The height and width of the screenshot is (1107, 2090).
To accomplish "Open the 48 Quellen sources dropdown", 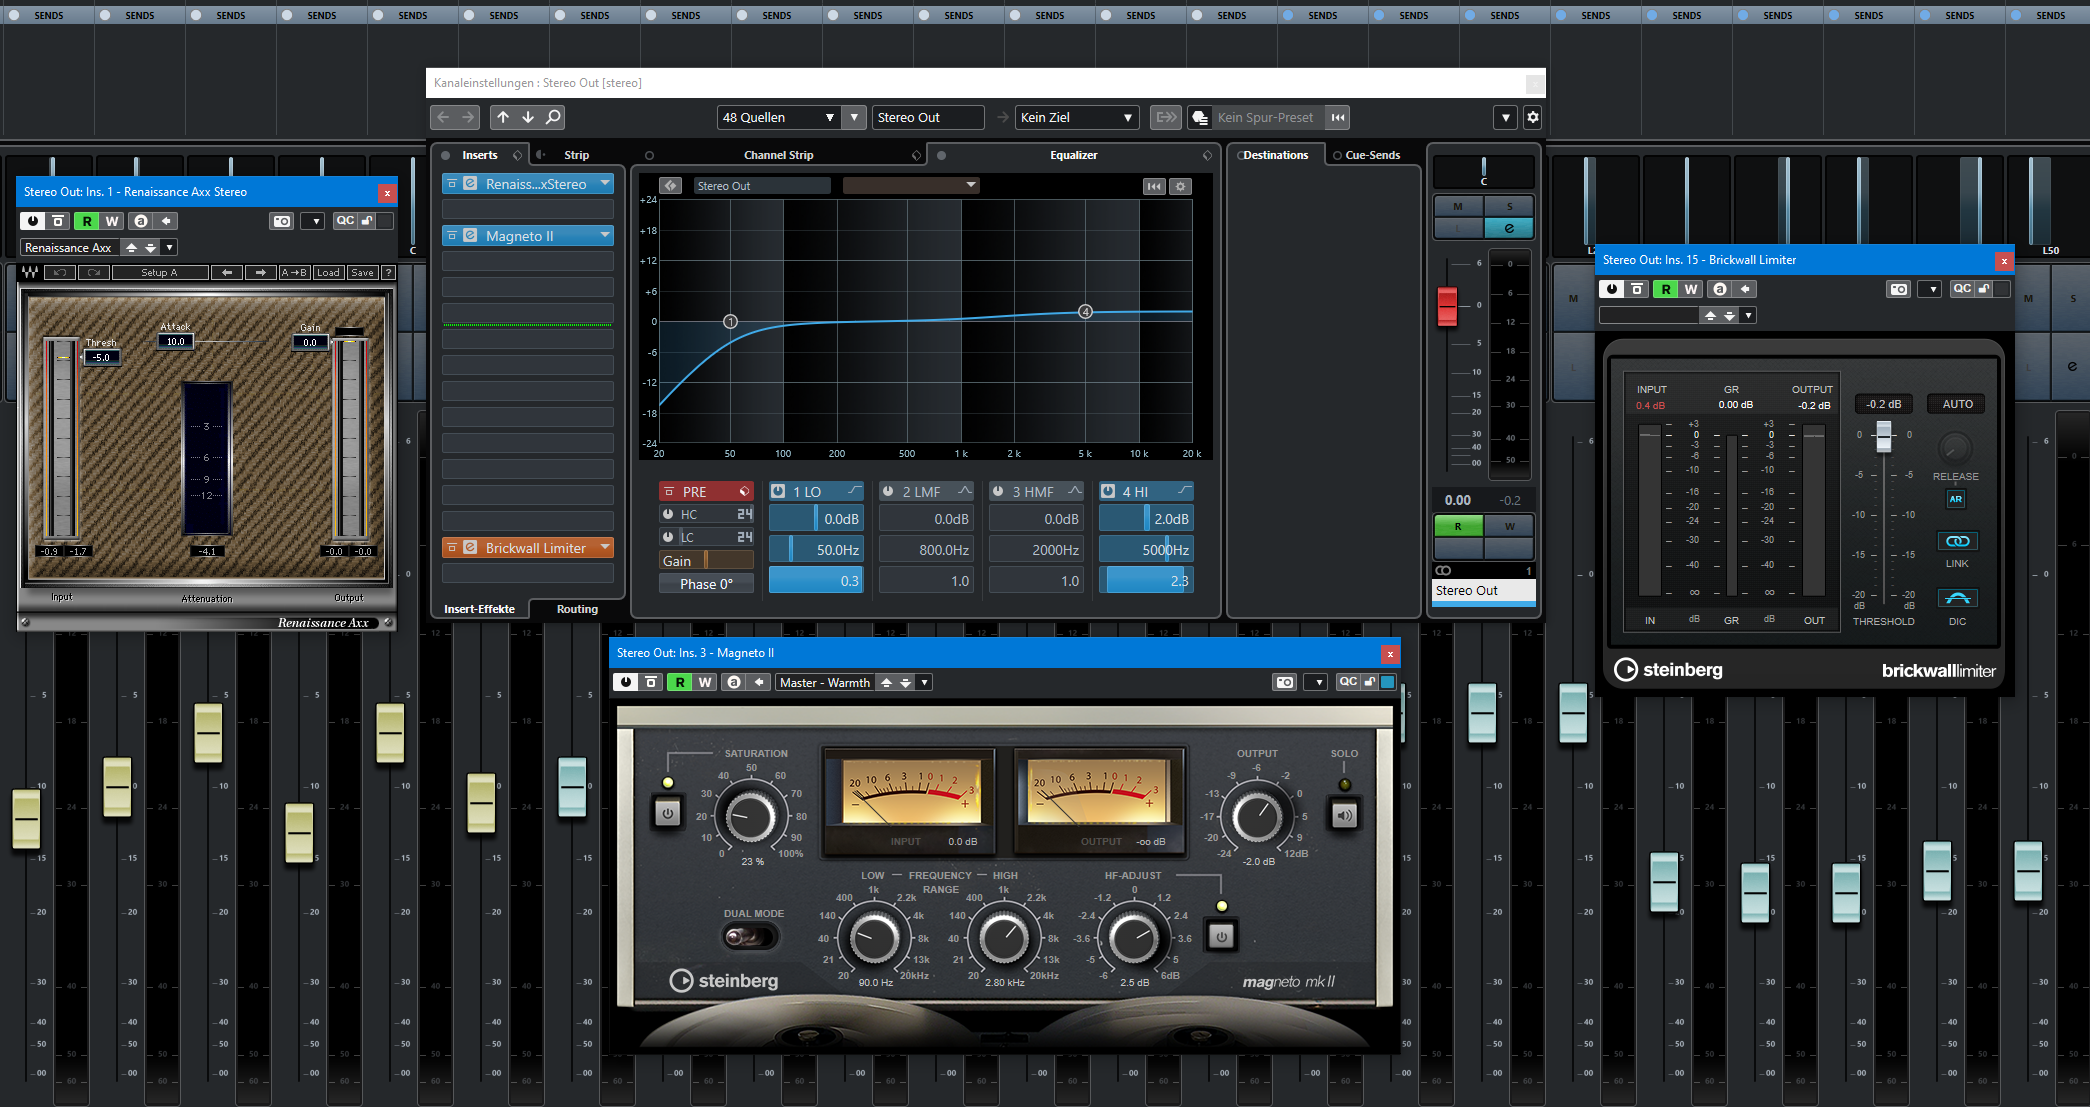I will (x=779, y=117).
